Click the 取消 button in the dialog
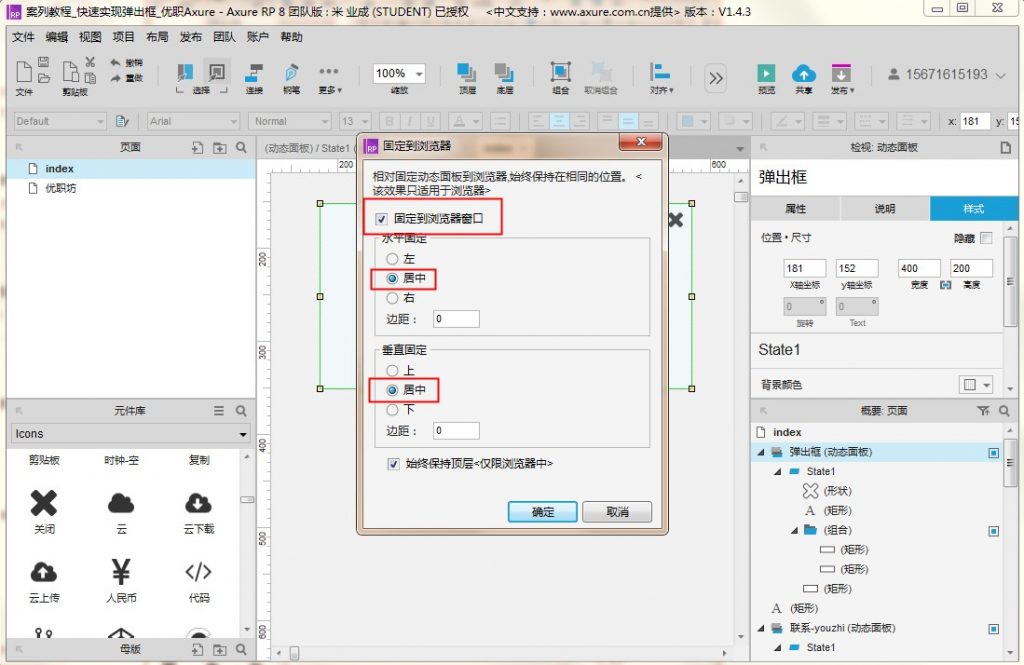 (617, 512)
